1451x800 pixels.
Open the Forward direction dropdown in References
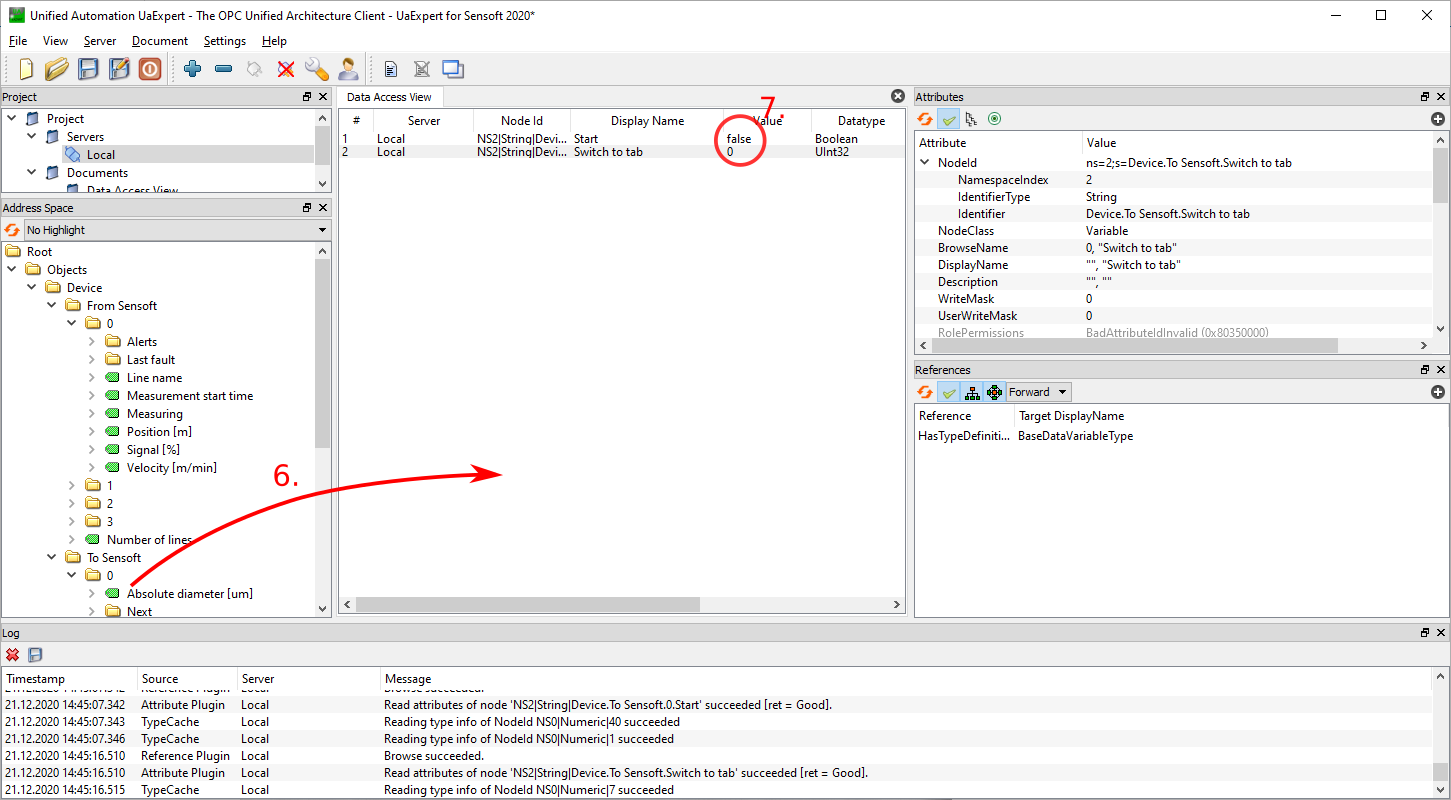point(1038,392)
